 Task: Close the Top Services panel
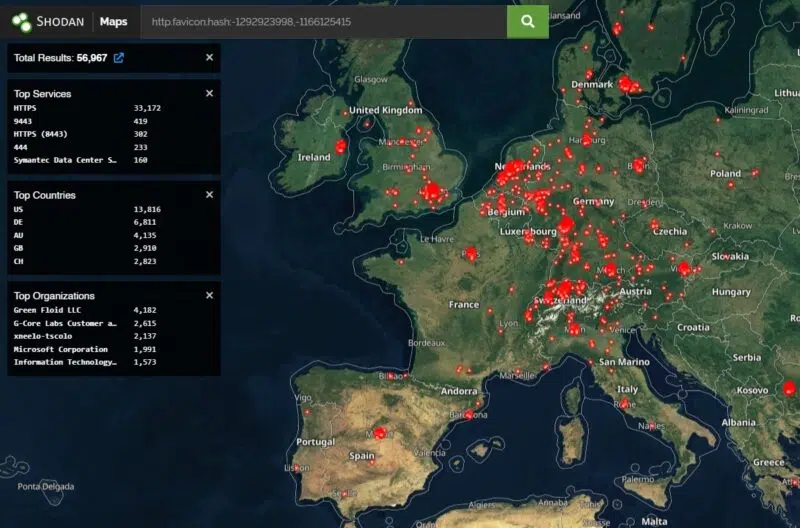click(x=209, y=93)
